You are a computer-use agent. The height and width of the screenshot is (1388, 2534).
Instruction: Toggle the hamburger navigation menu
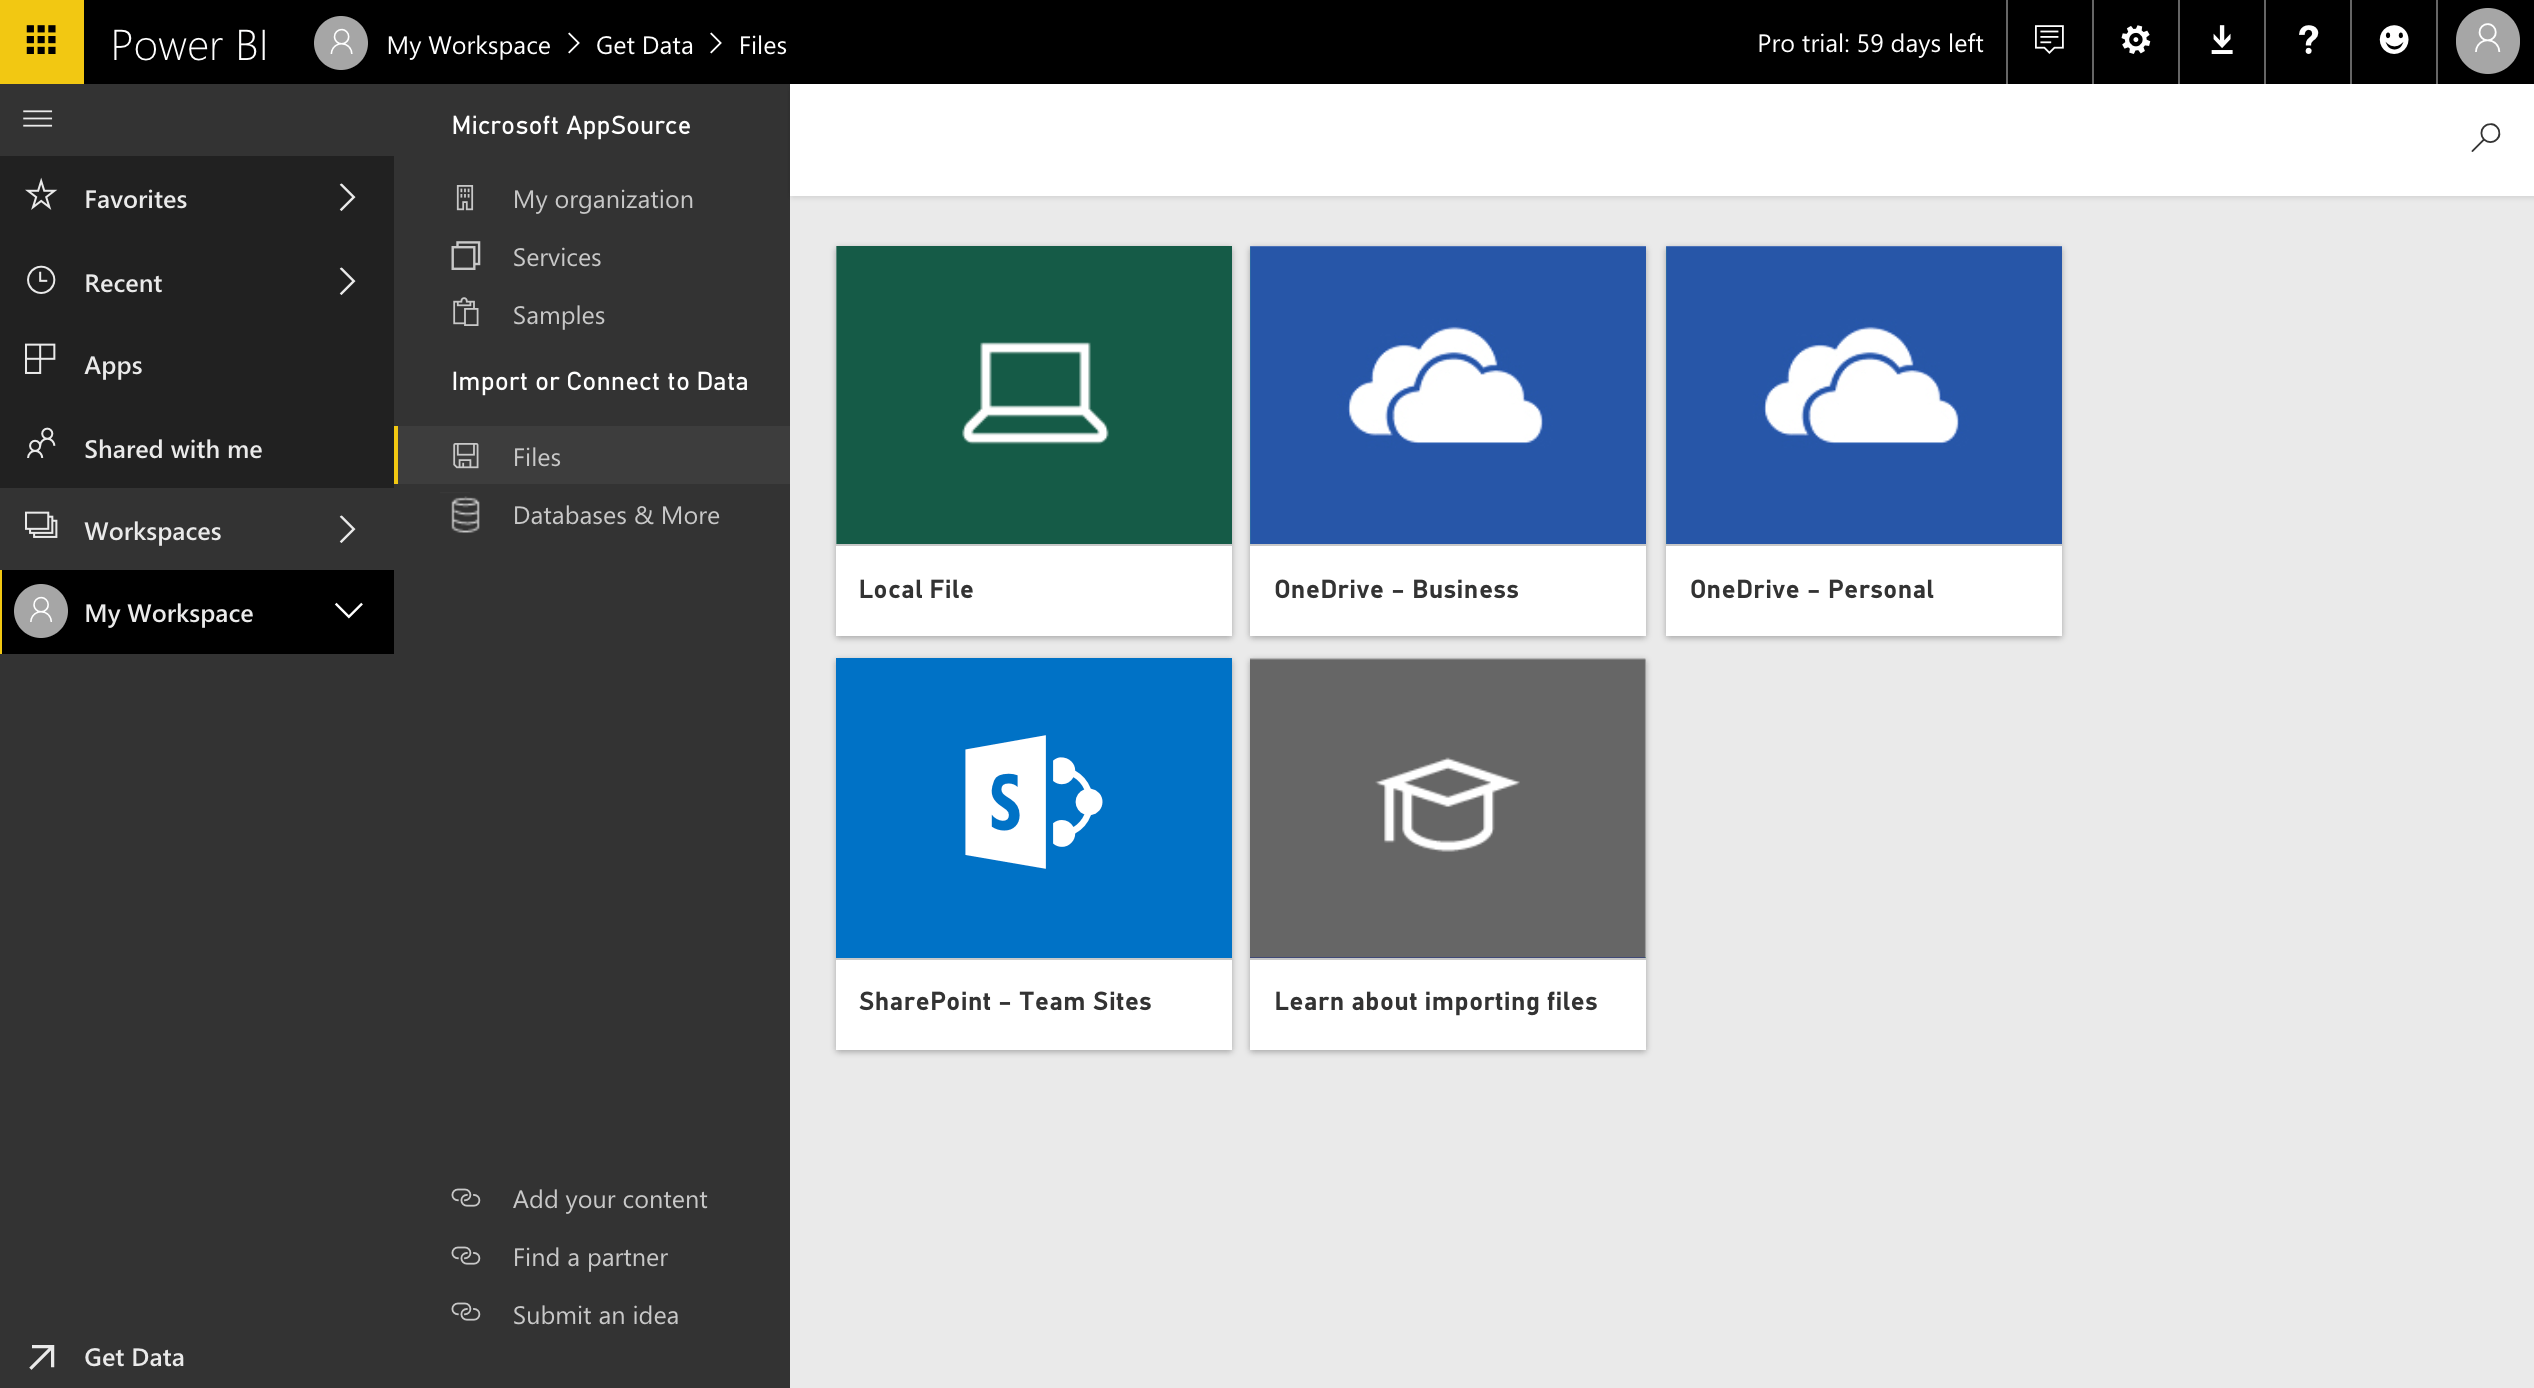point(38,119)
